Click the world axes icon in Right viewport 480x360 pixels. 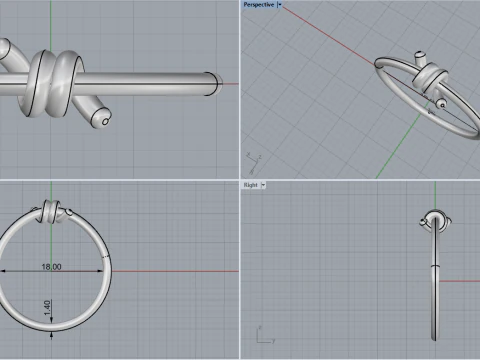tap(266, 335)
